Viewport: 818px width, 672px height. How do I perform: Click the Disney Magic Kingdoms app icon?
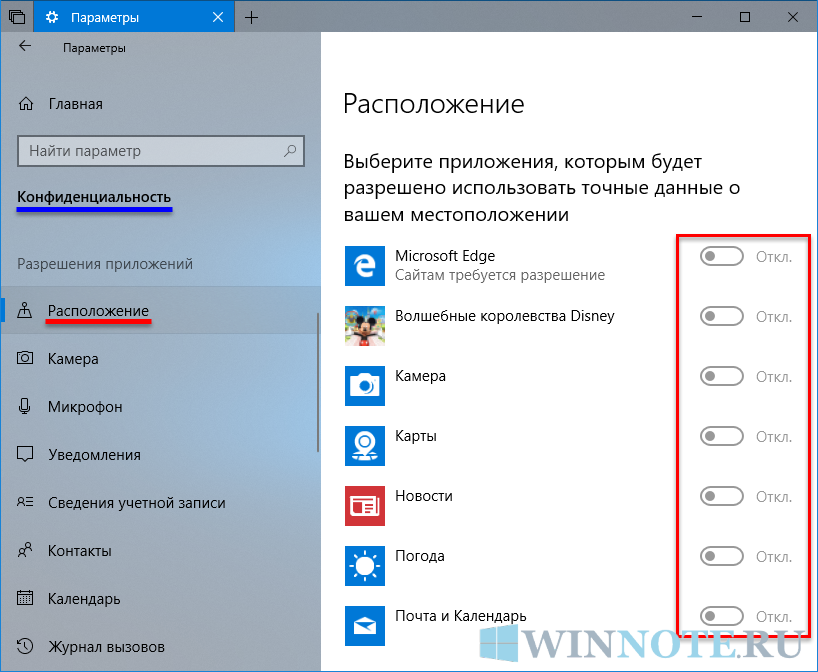(365, 326)
